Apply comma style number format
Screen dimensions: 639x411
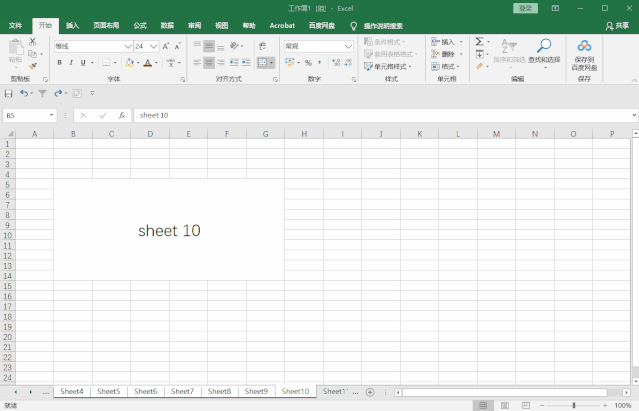point(320,63)
